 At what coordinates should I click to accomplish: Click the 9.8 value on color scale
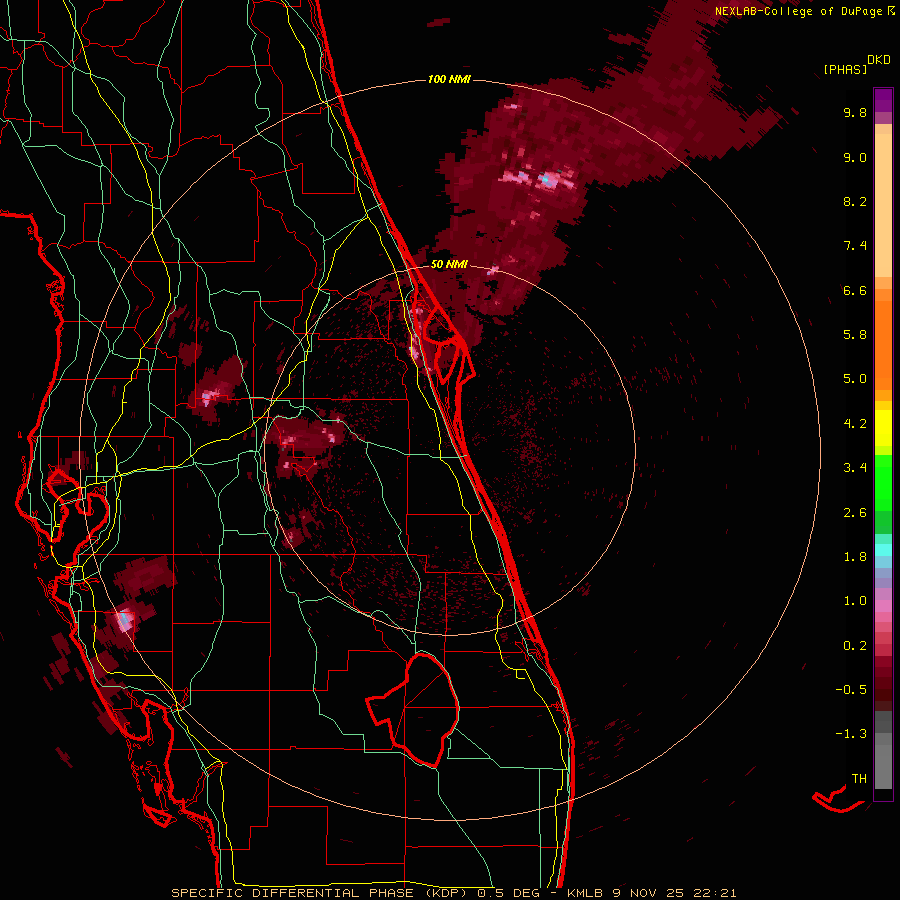click(x=855, y=112)
